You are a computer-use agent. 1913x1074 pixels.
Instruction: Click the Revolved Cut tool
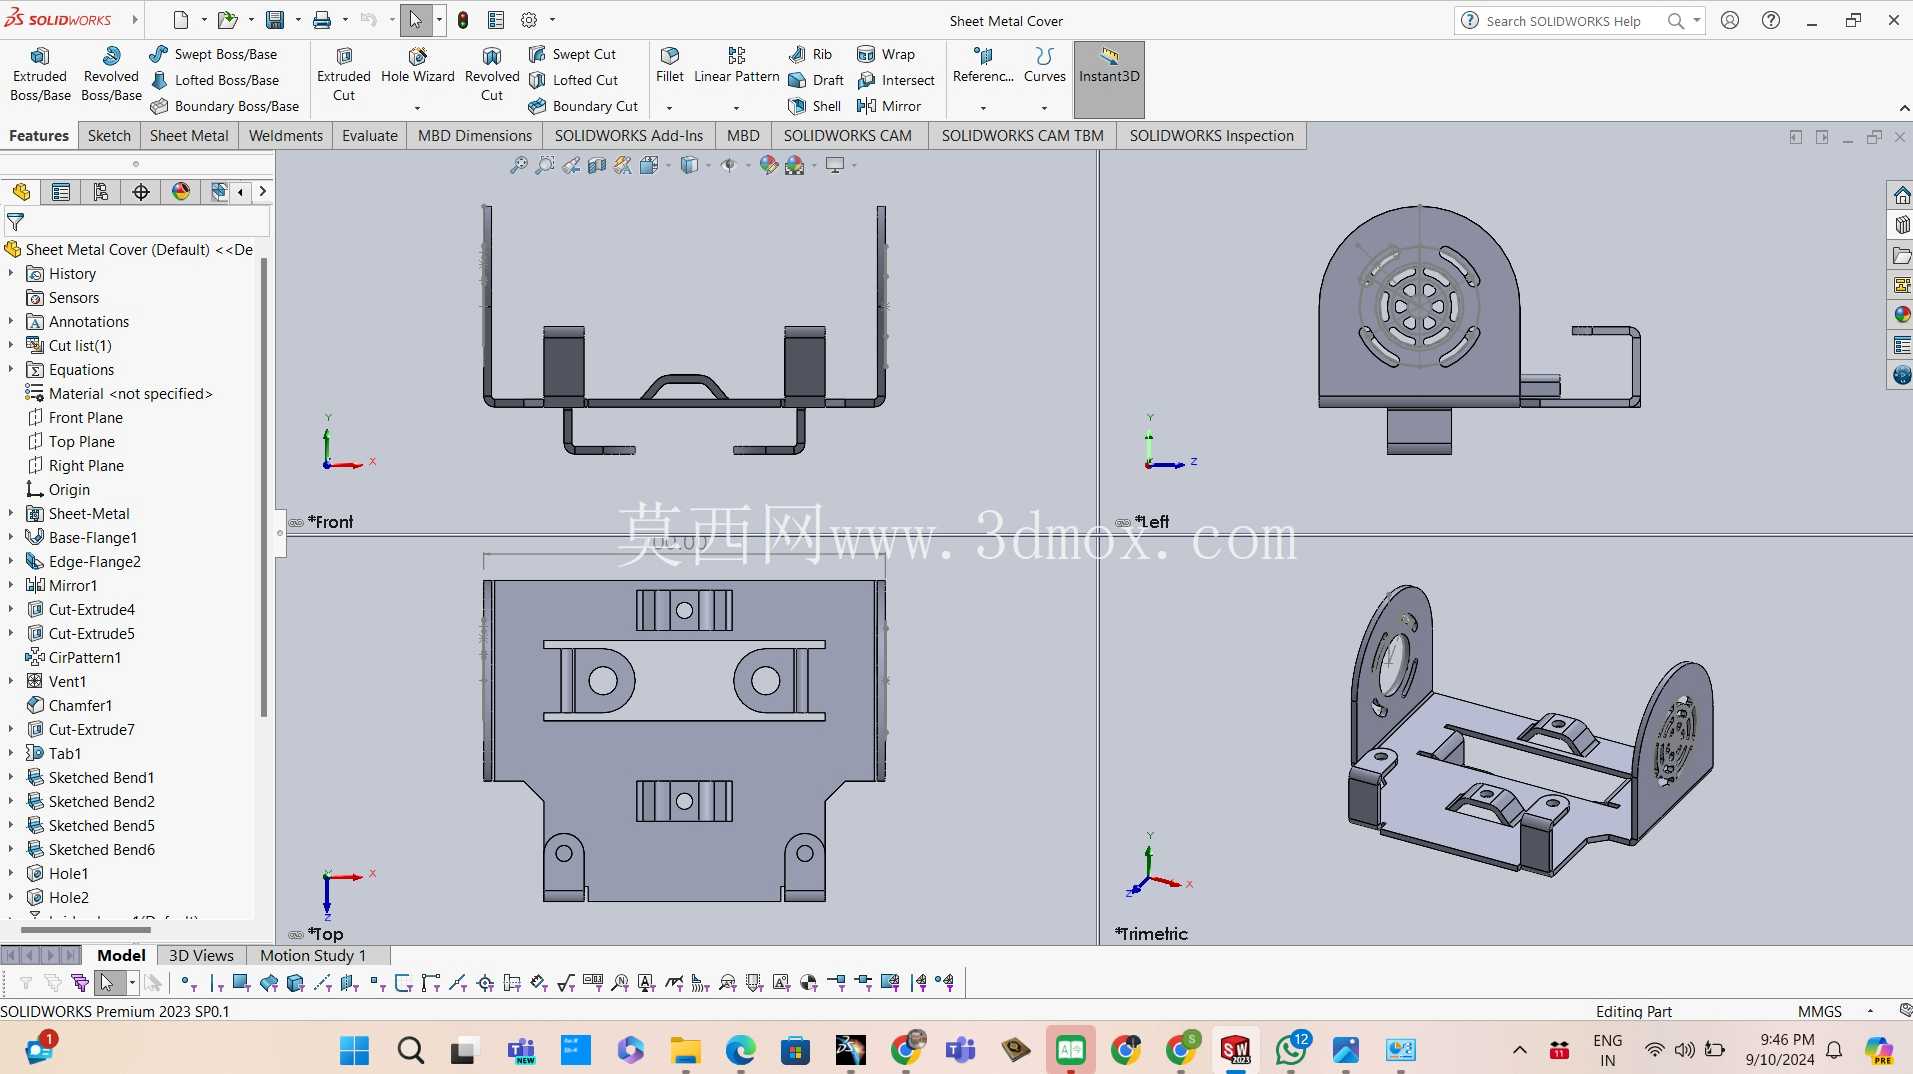tap(492, 75)
